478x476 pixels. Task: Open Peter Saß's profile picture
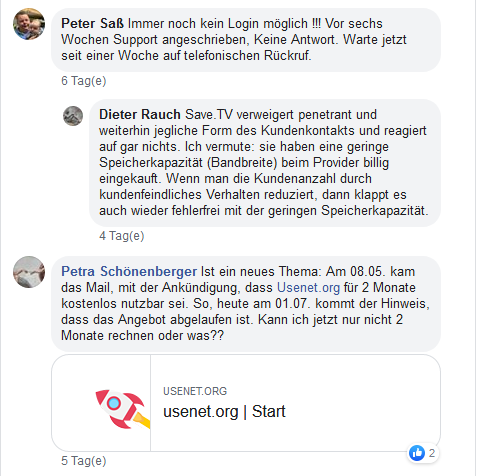(x=29, y=24)
